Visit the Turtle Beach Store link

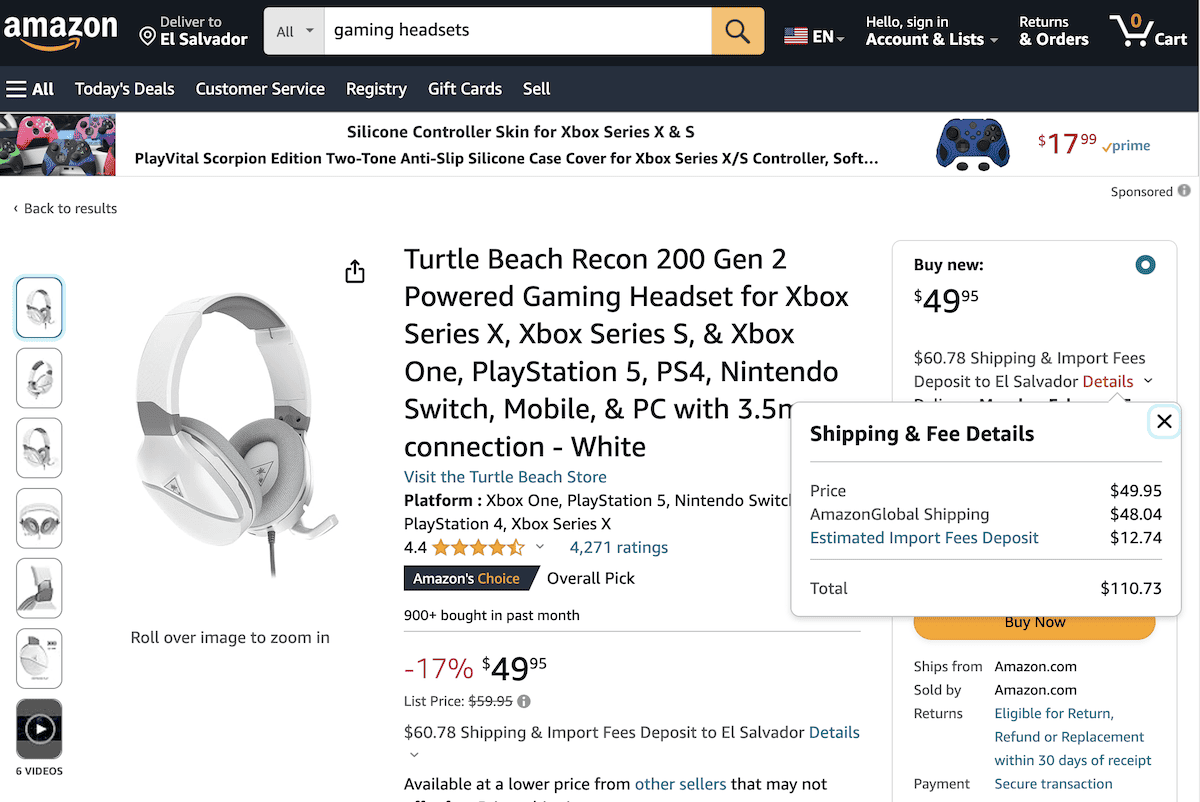pyautogui.click(x=504, y=477)
